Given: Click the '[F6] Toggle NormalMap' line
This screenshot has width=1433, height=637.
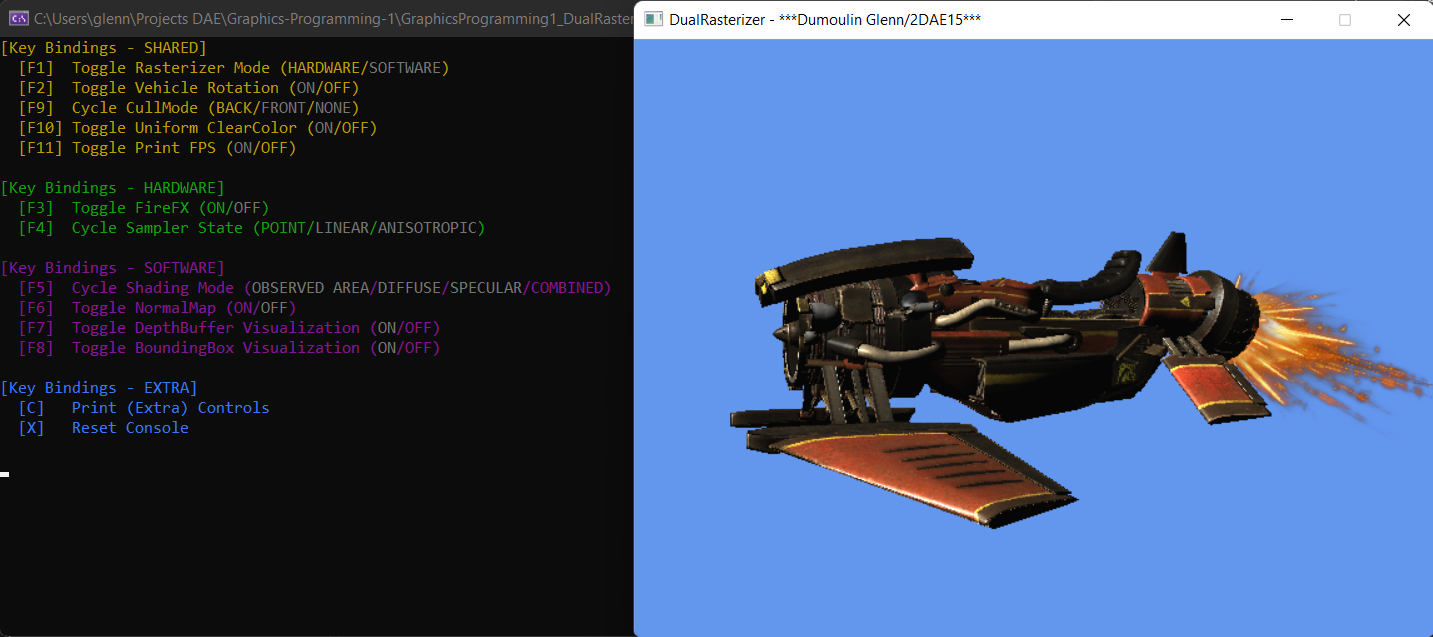Looking at the screenshot, I should pyautogui.click(x=157, y=308).
